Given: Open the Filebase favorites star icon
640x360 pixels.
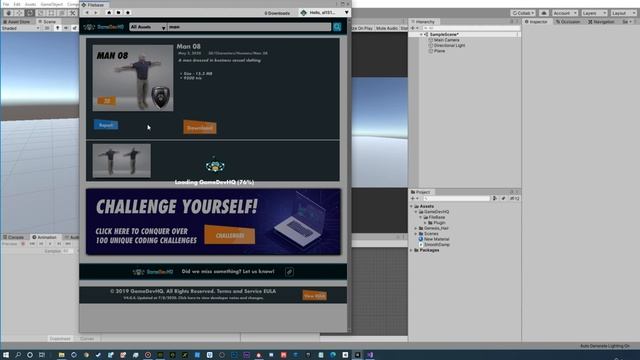Looking at the screenshot, I should 128,13.
